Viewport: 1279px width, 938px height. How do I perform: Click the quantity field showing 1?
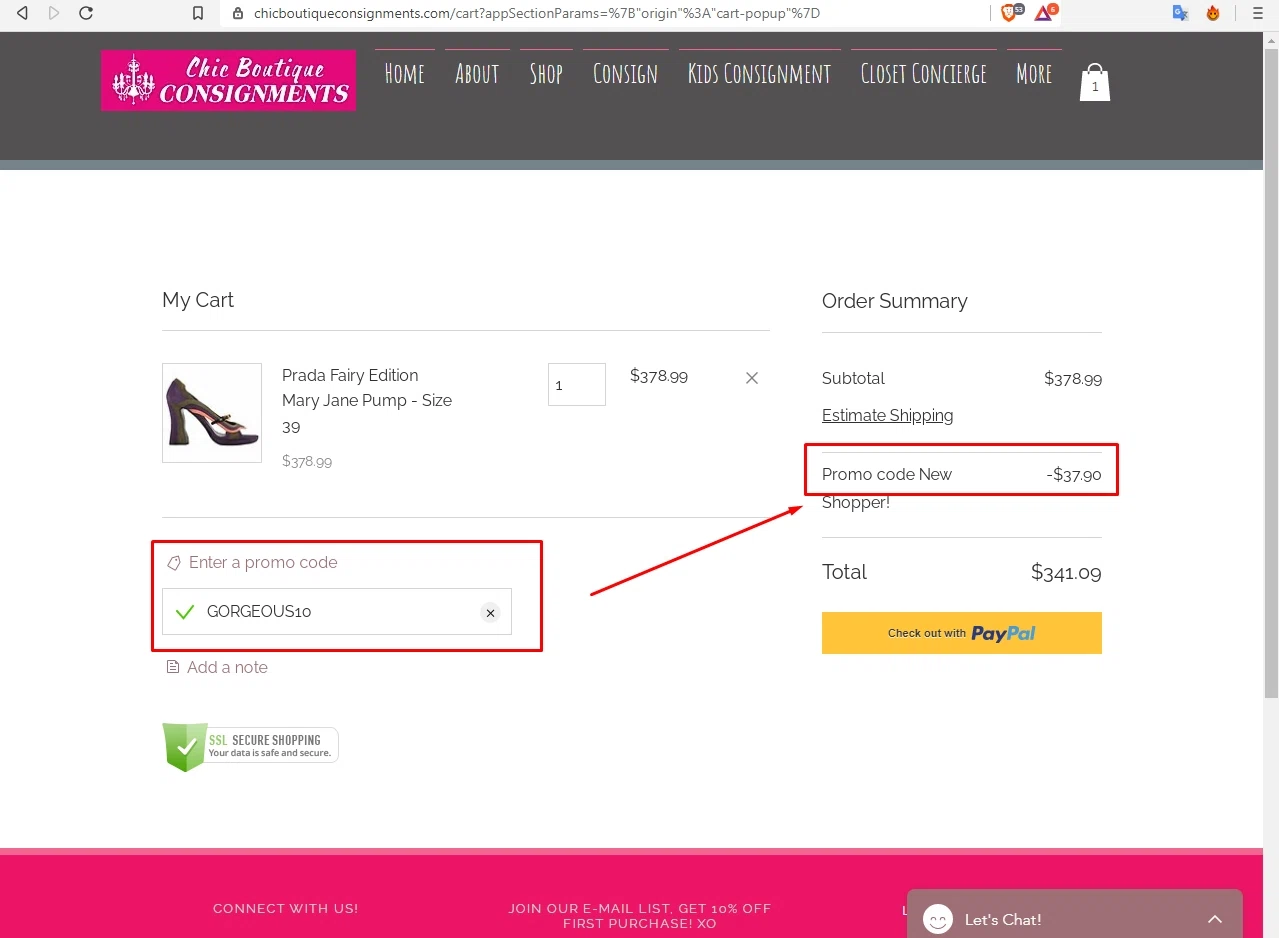(577, 385)
